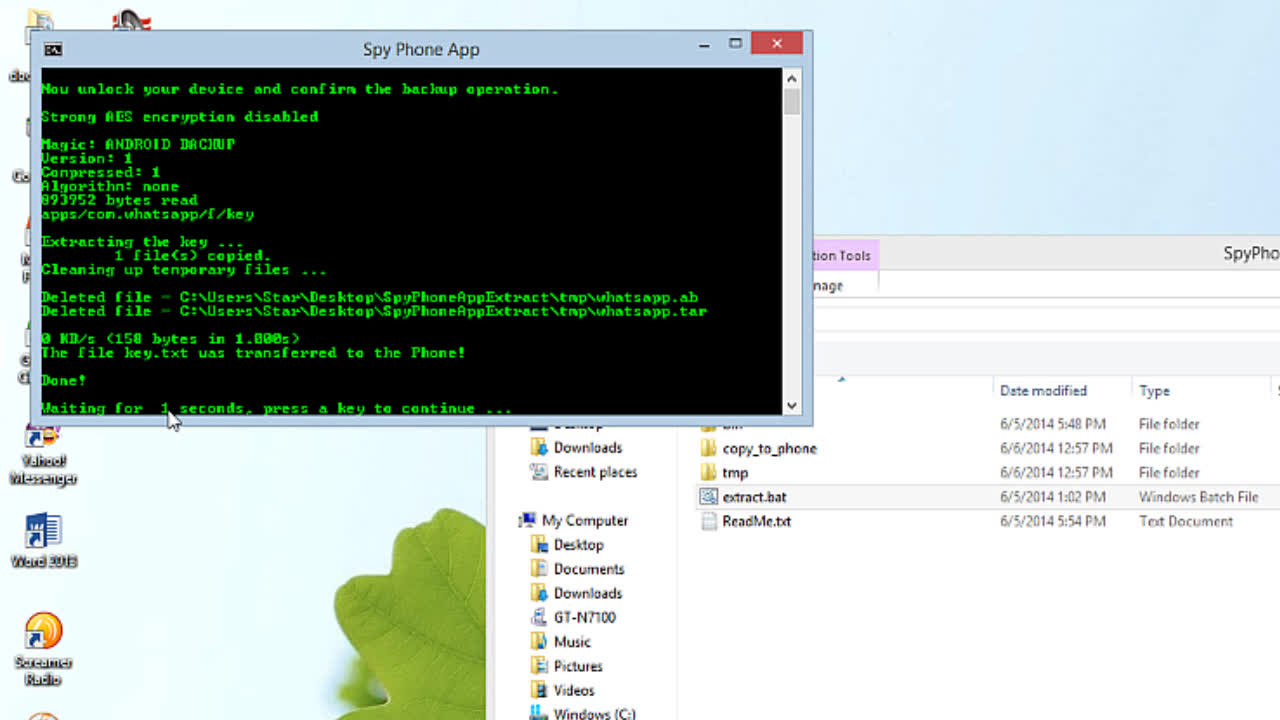Click the console scrollbar down arrow
Screen dimensions: 1280x720
point(792,405)
